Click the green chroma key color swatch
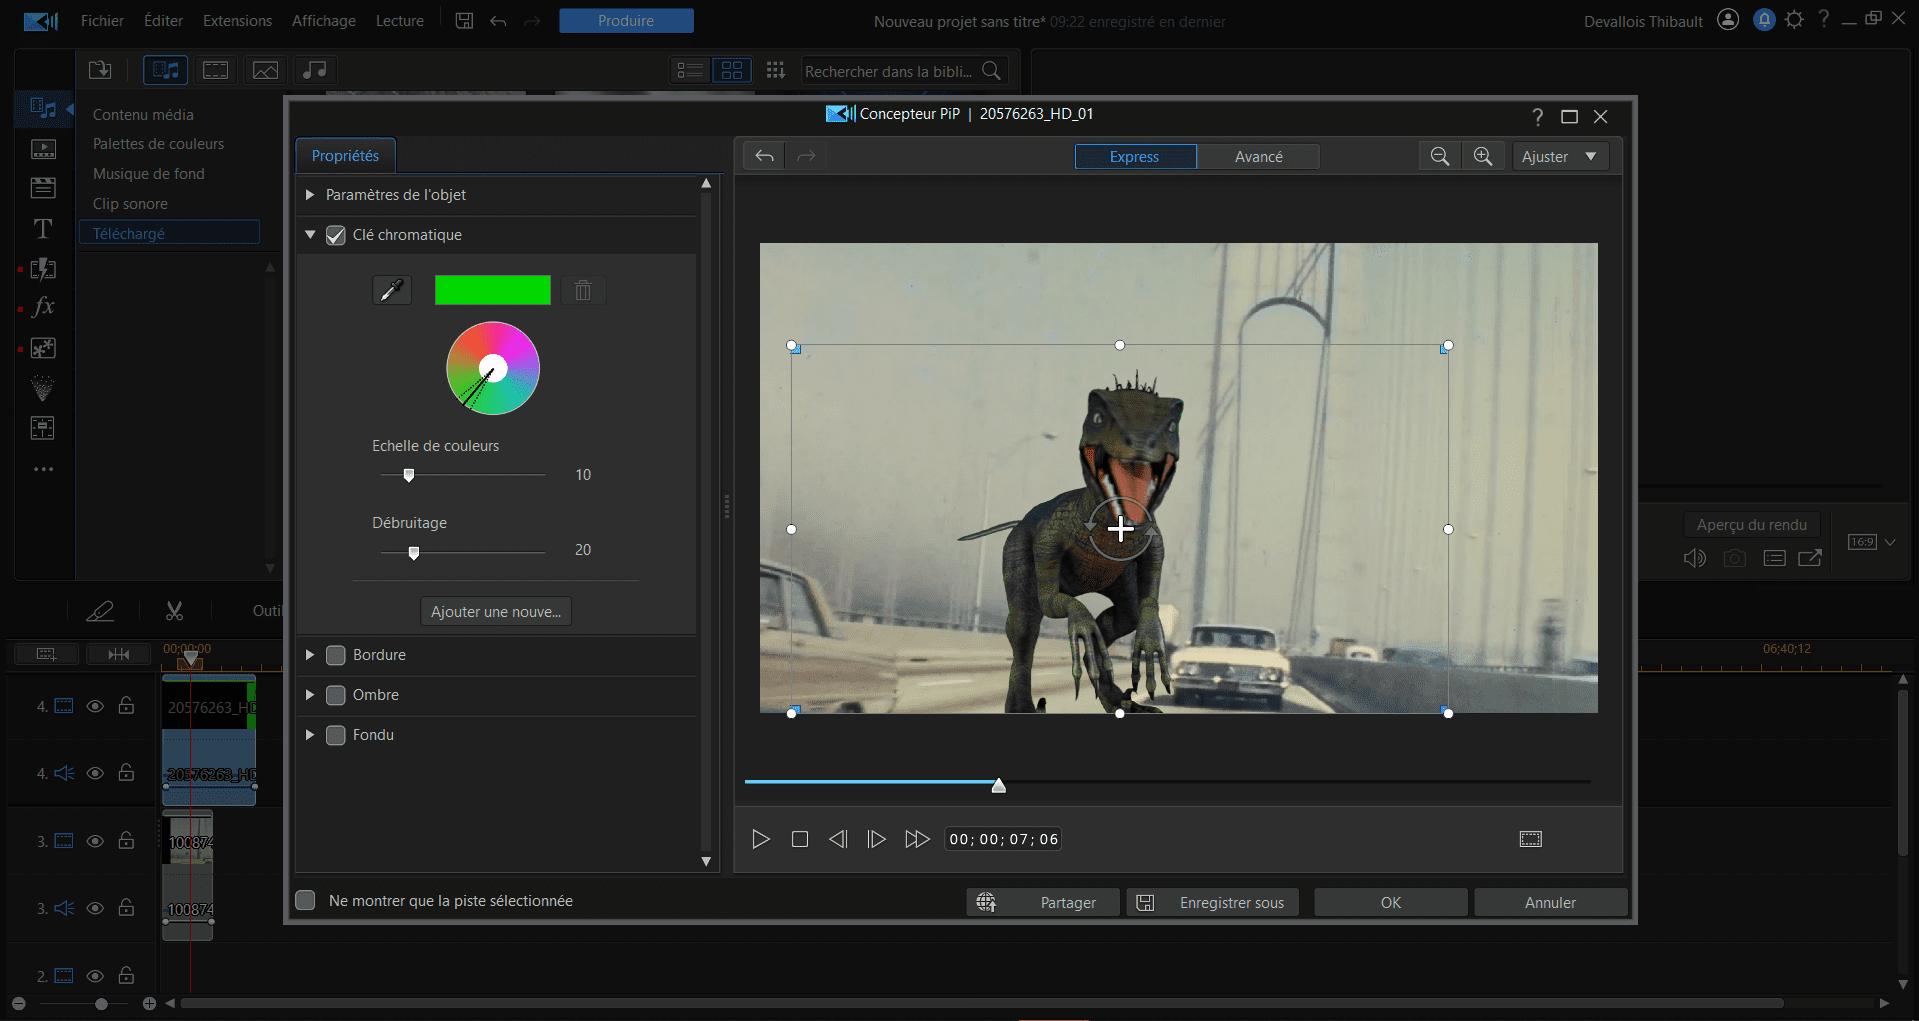 pyautogui.click(x=492, y=290)
